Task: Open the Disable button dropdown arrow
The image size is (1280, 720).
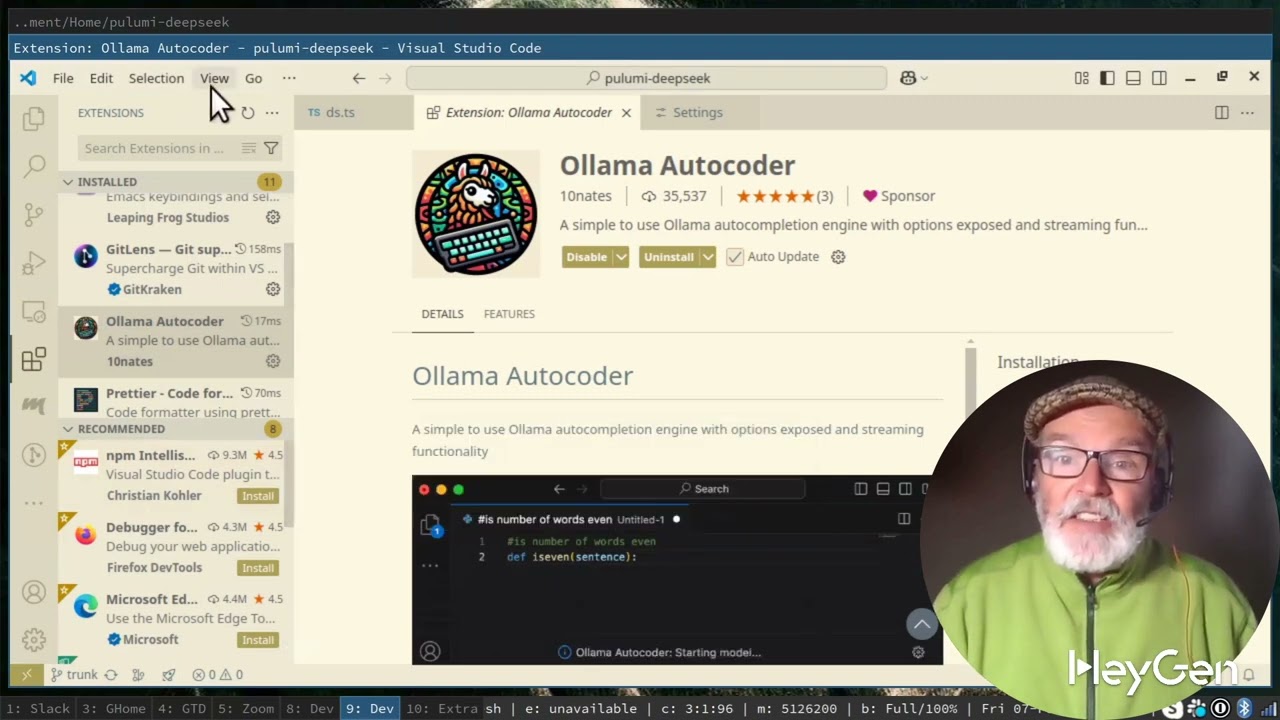Action: coord(621,257)
